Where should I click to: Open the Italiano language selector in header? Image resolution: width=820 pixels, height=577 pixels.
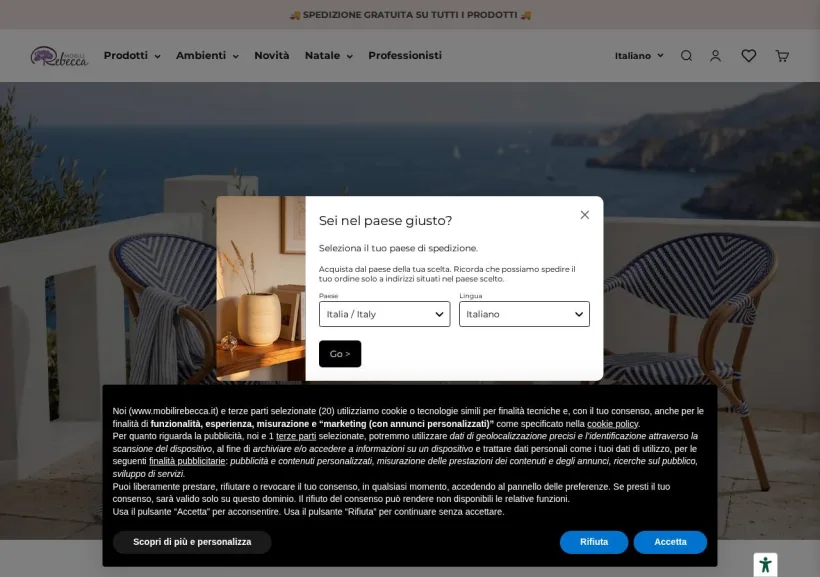pos(639,55)
